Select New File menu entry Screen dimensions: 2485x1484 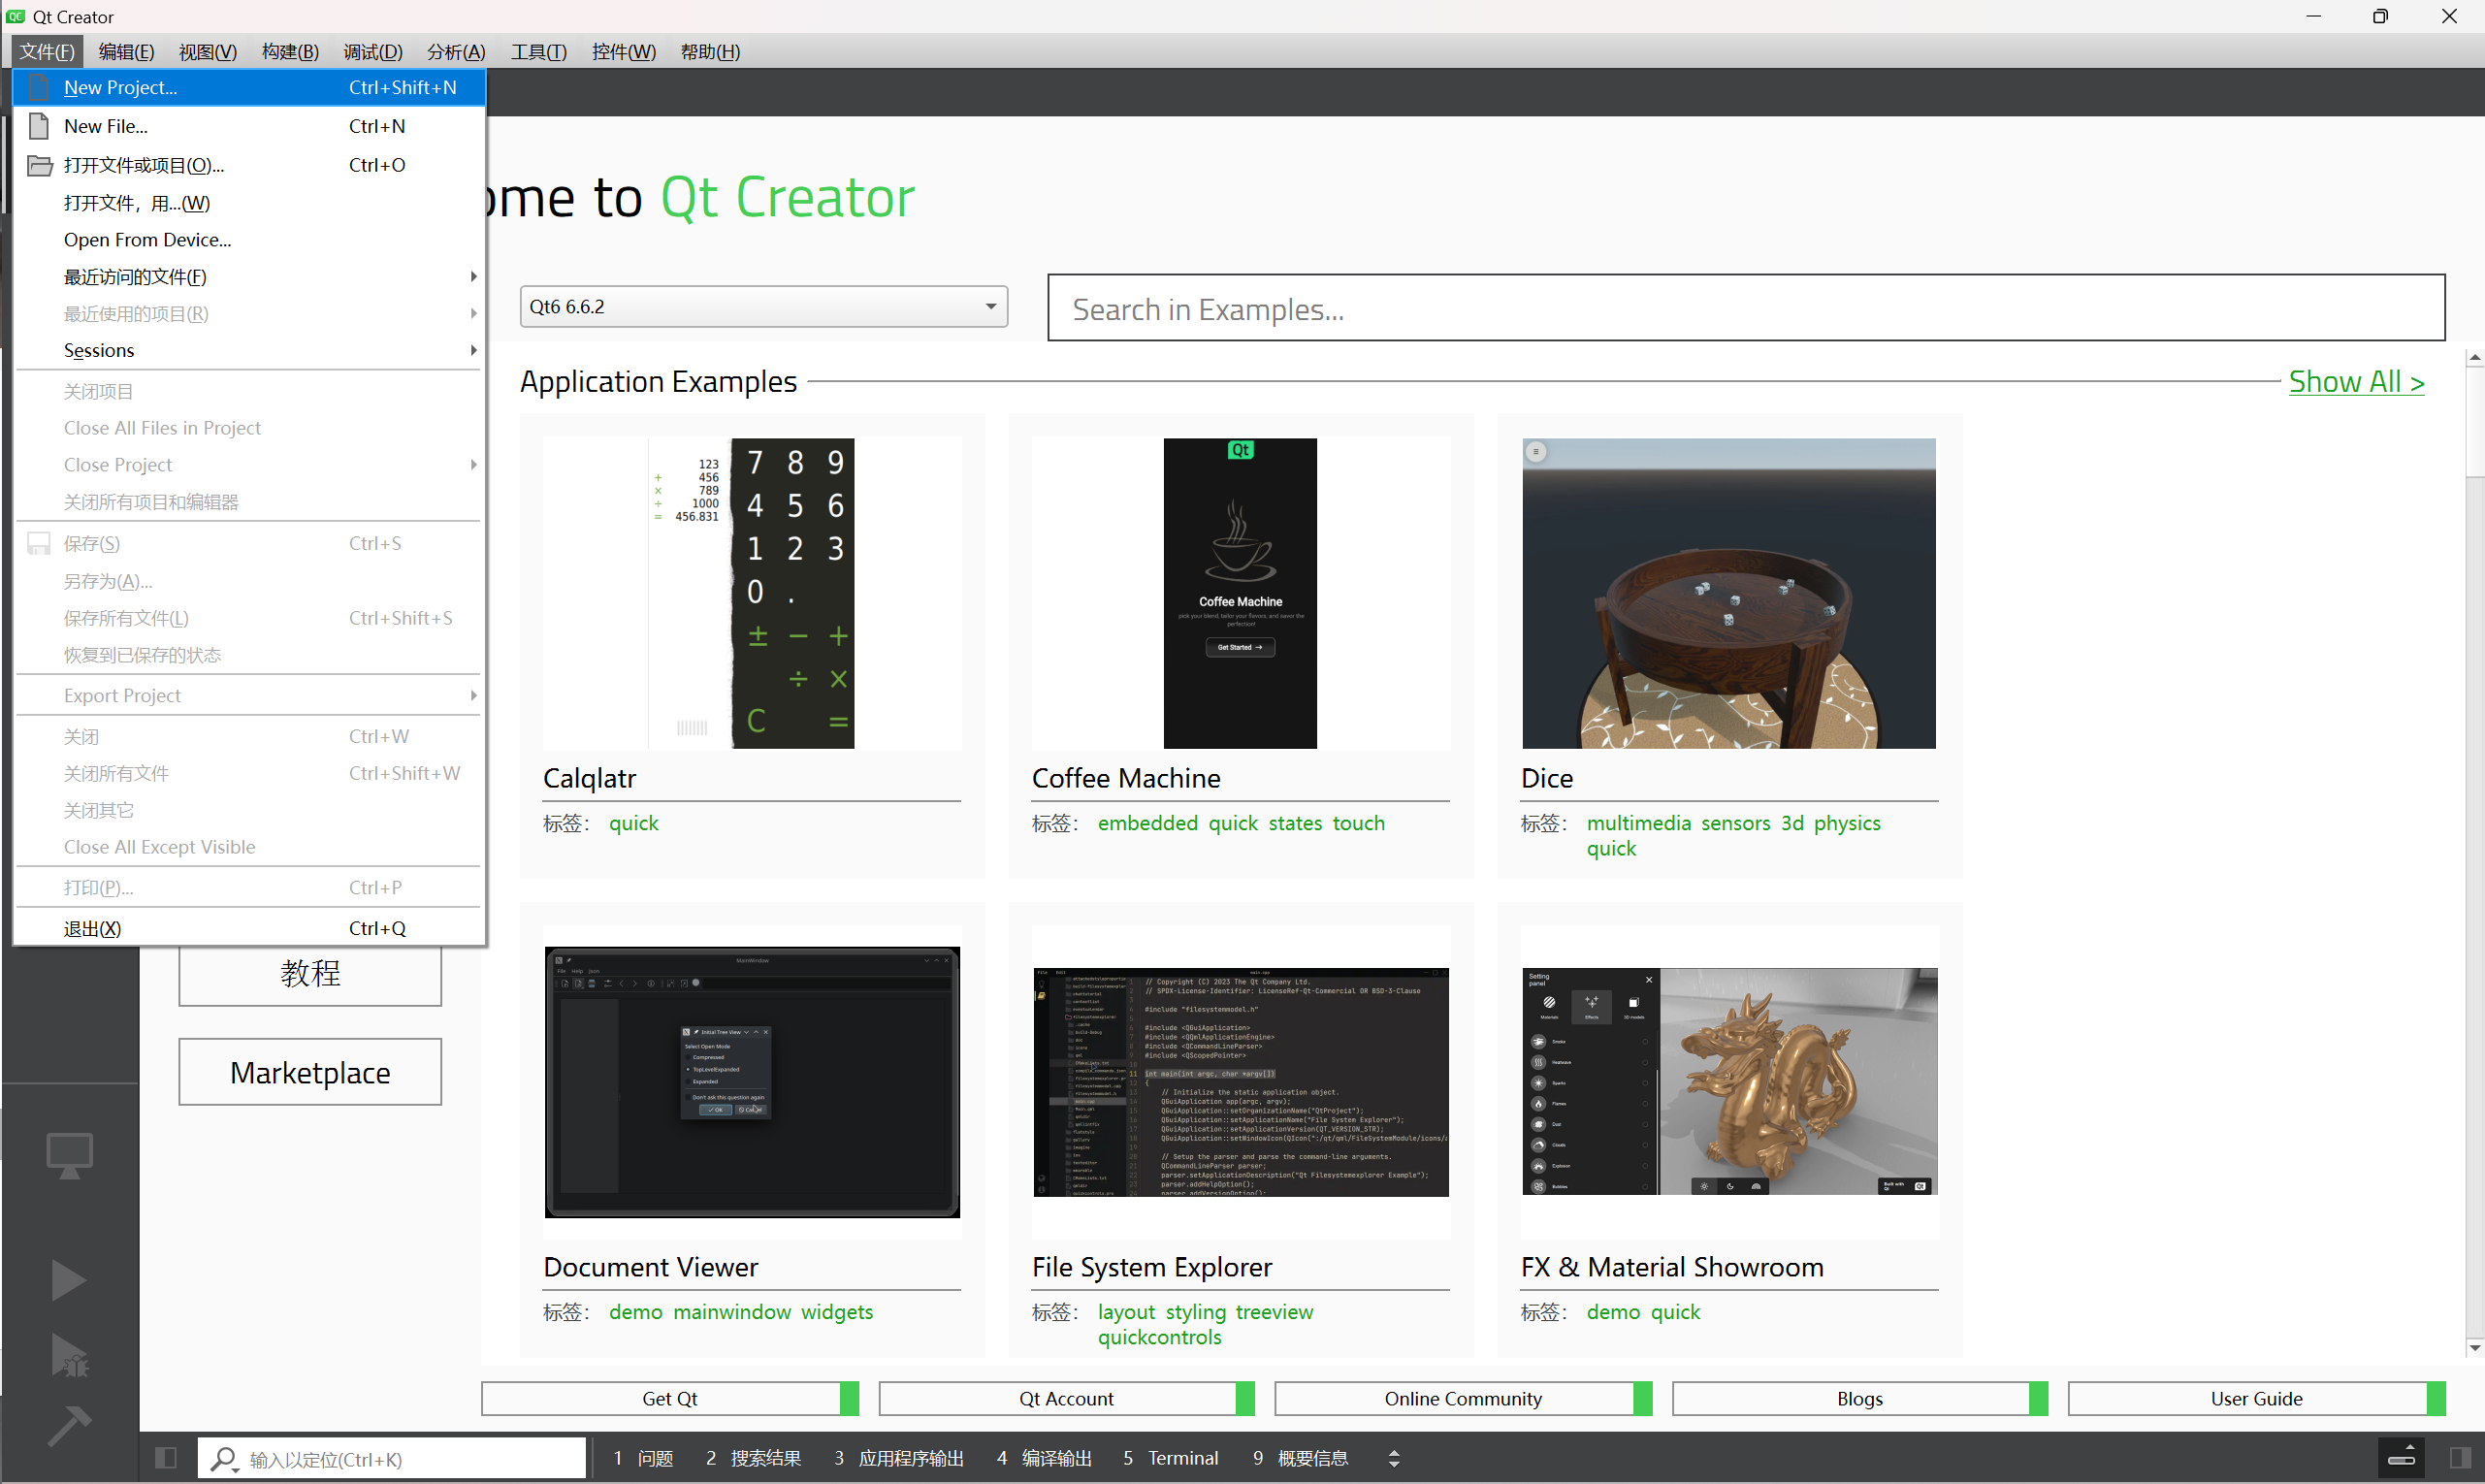coord(249,126)
